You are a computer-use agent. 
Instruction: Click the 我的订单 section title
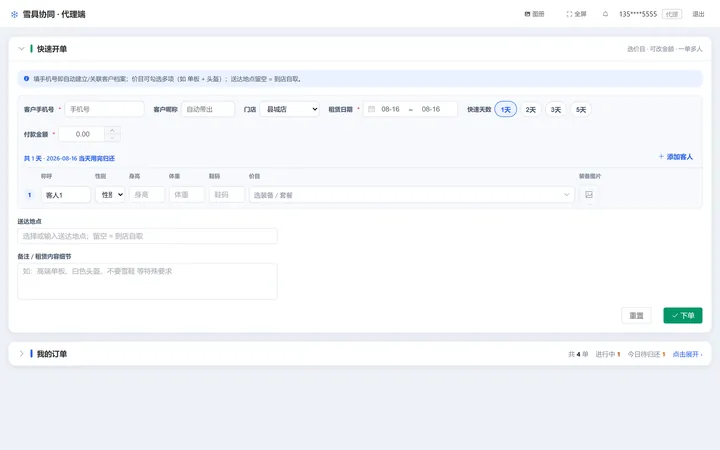pos(52,354)
